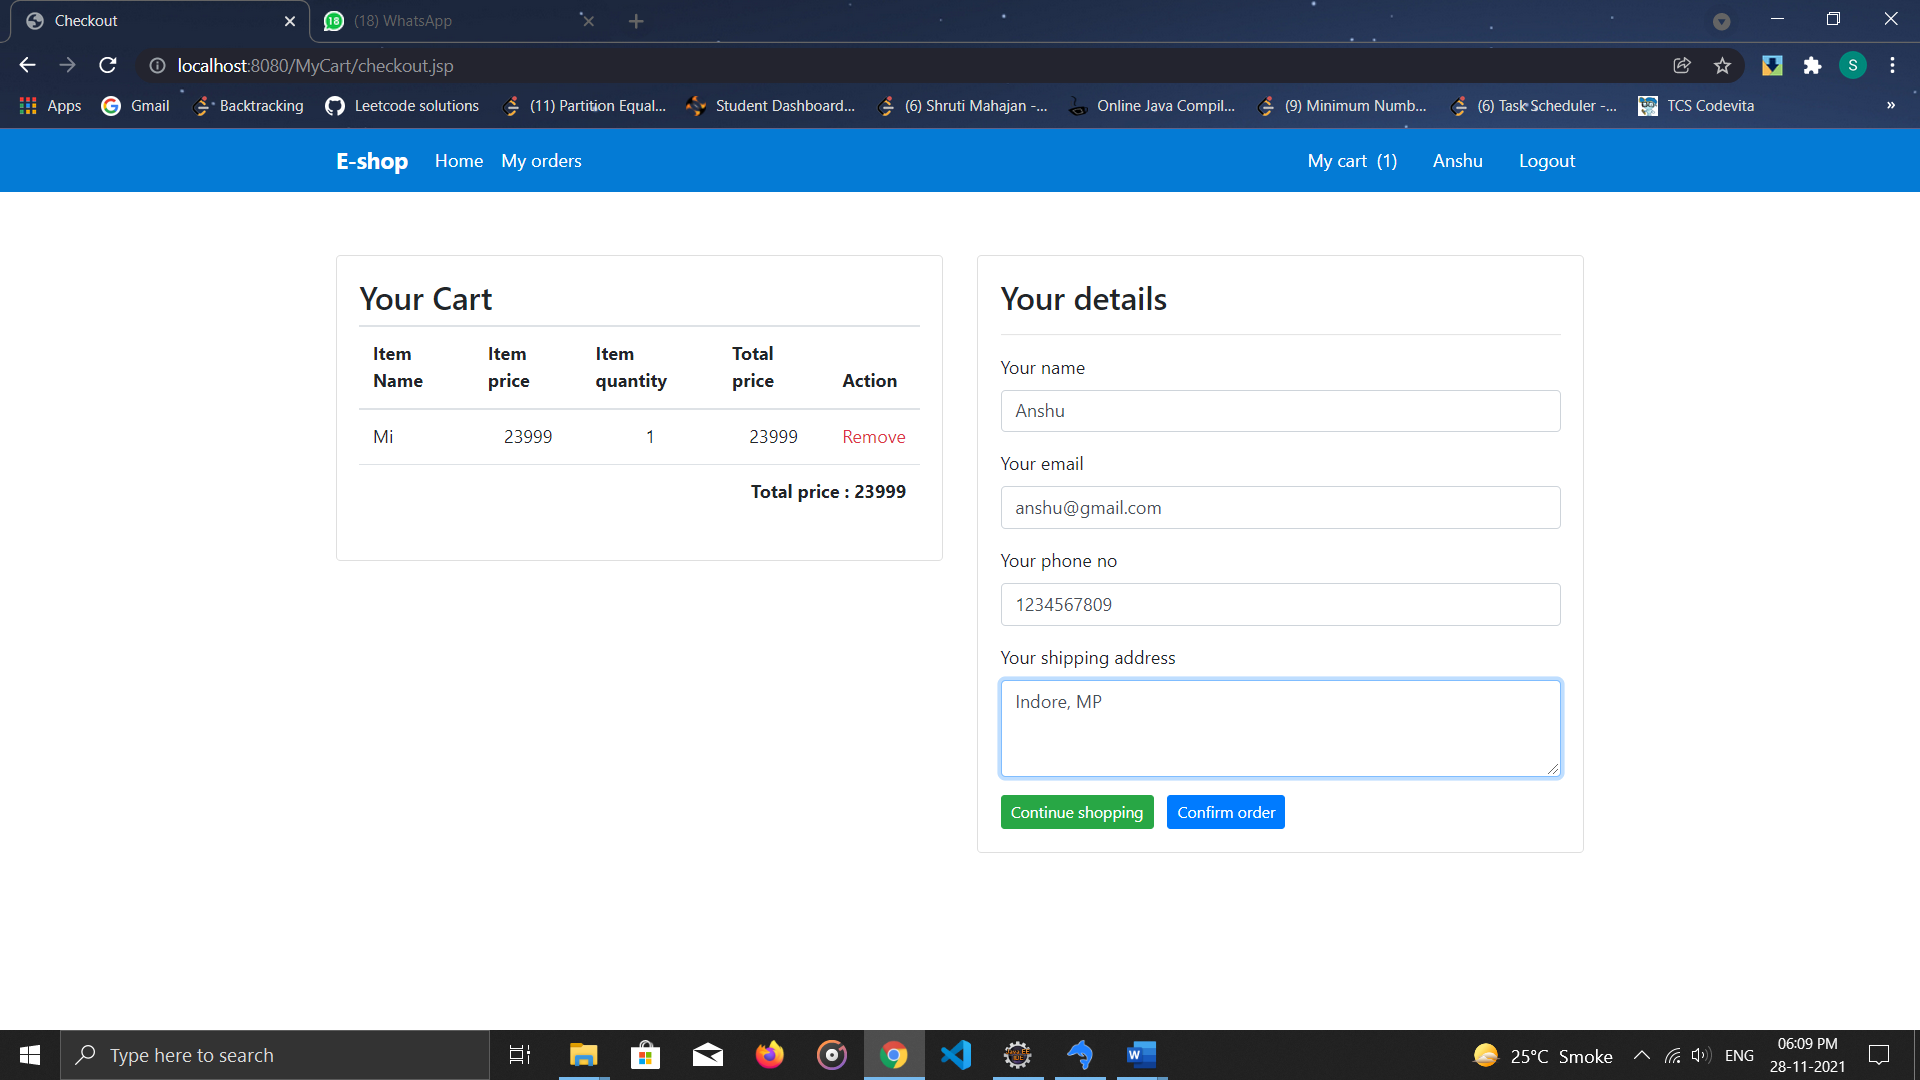Open Microsoft Word from taskbar
1920x1080 pixels.
(x=1142, y=1055)
